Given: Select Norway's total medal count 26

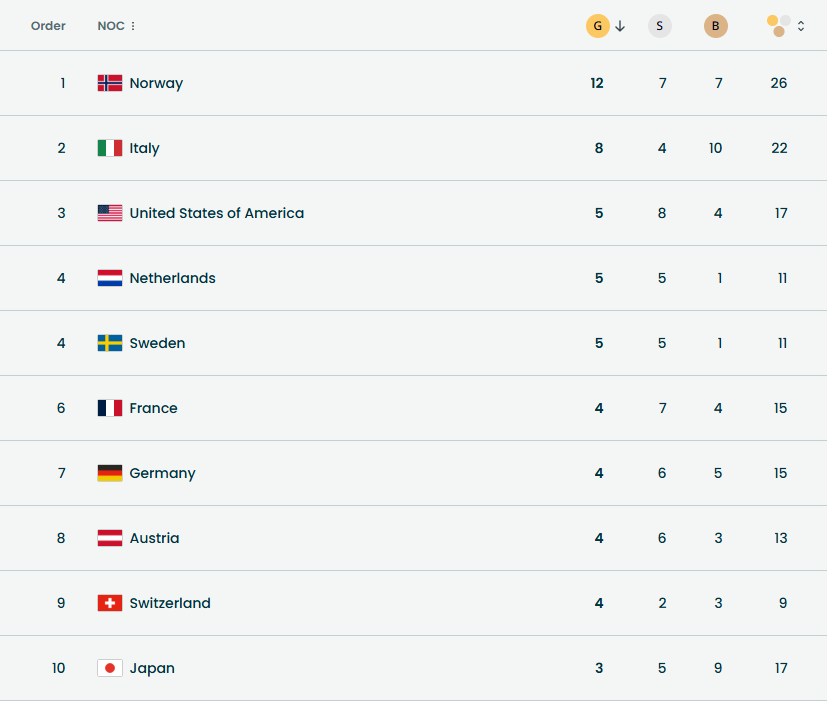Looking at the screenshot, I should tap(779, 83).
